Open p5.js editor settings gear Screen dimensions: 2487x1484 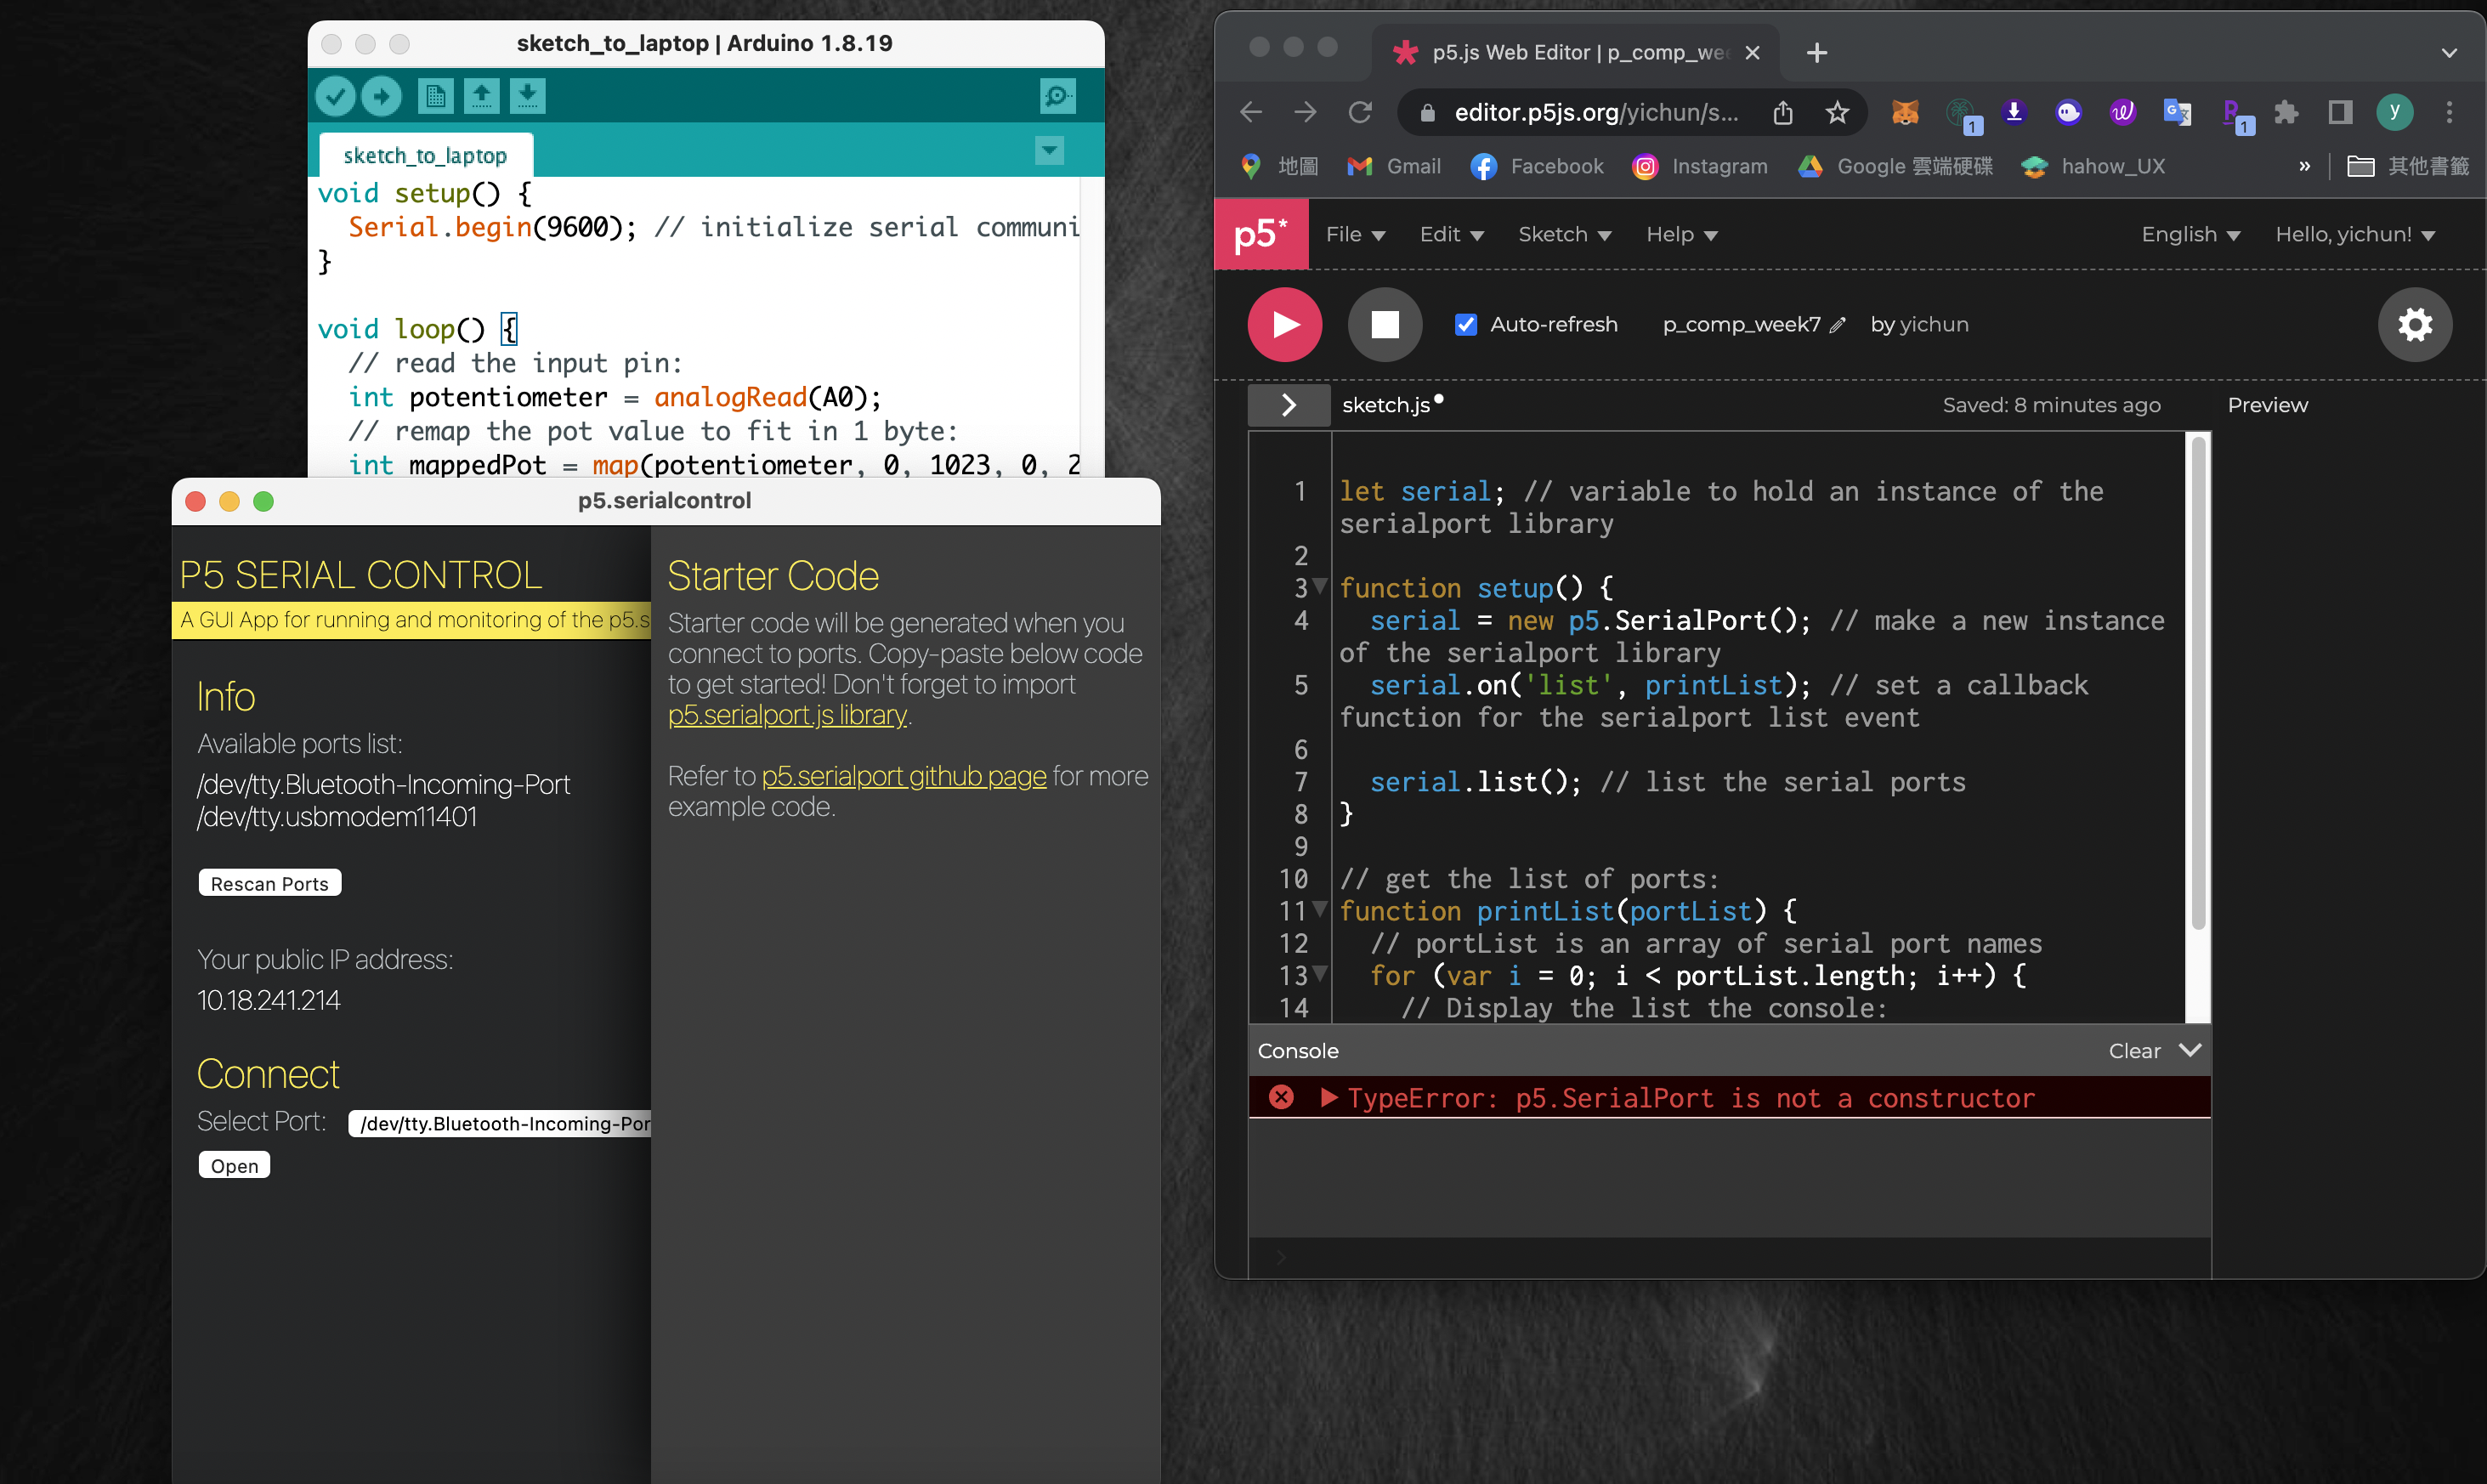(2414, 324)
